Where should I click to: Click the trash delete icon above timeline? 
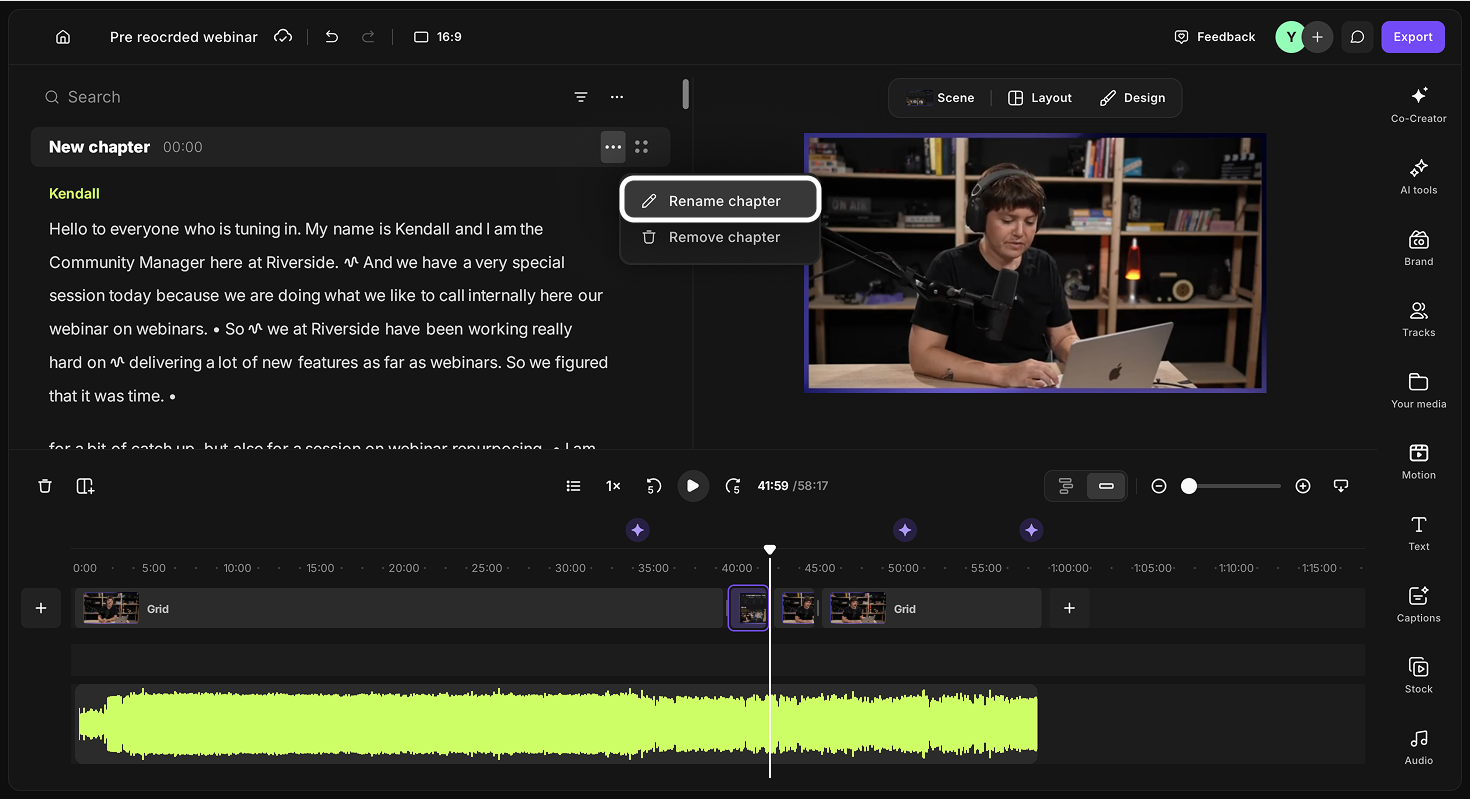[45, 486]
